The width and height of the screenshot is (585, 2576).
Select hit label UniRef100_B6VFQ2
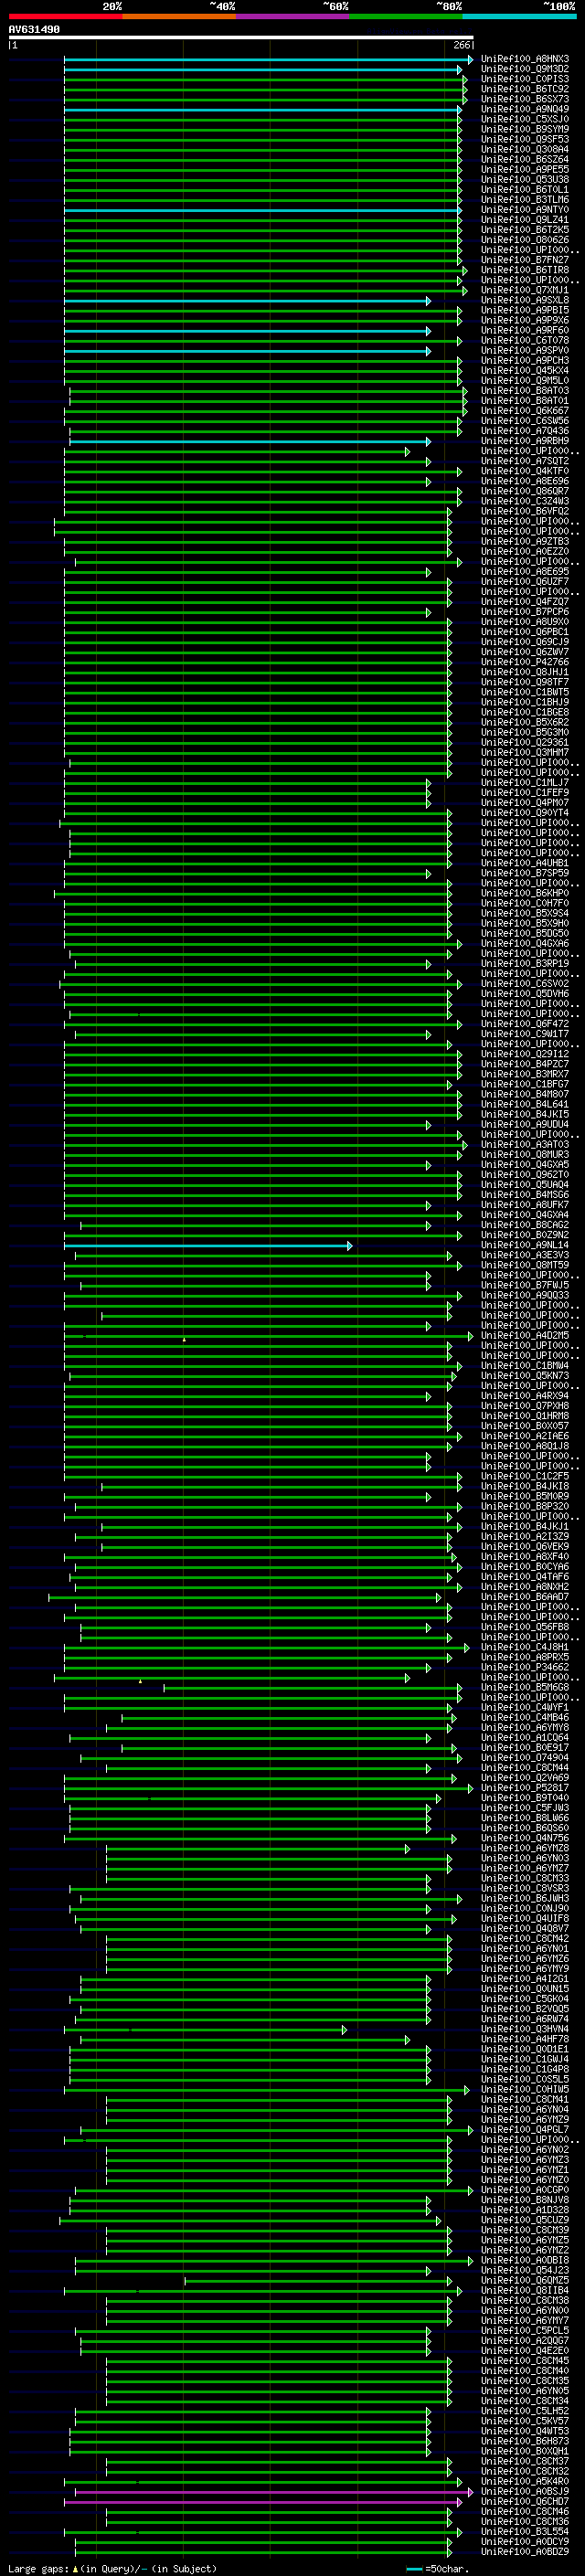click(x=525, y=511)
